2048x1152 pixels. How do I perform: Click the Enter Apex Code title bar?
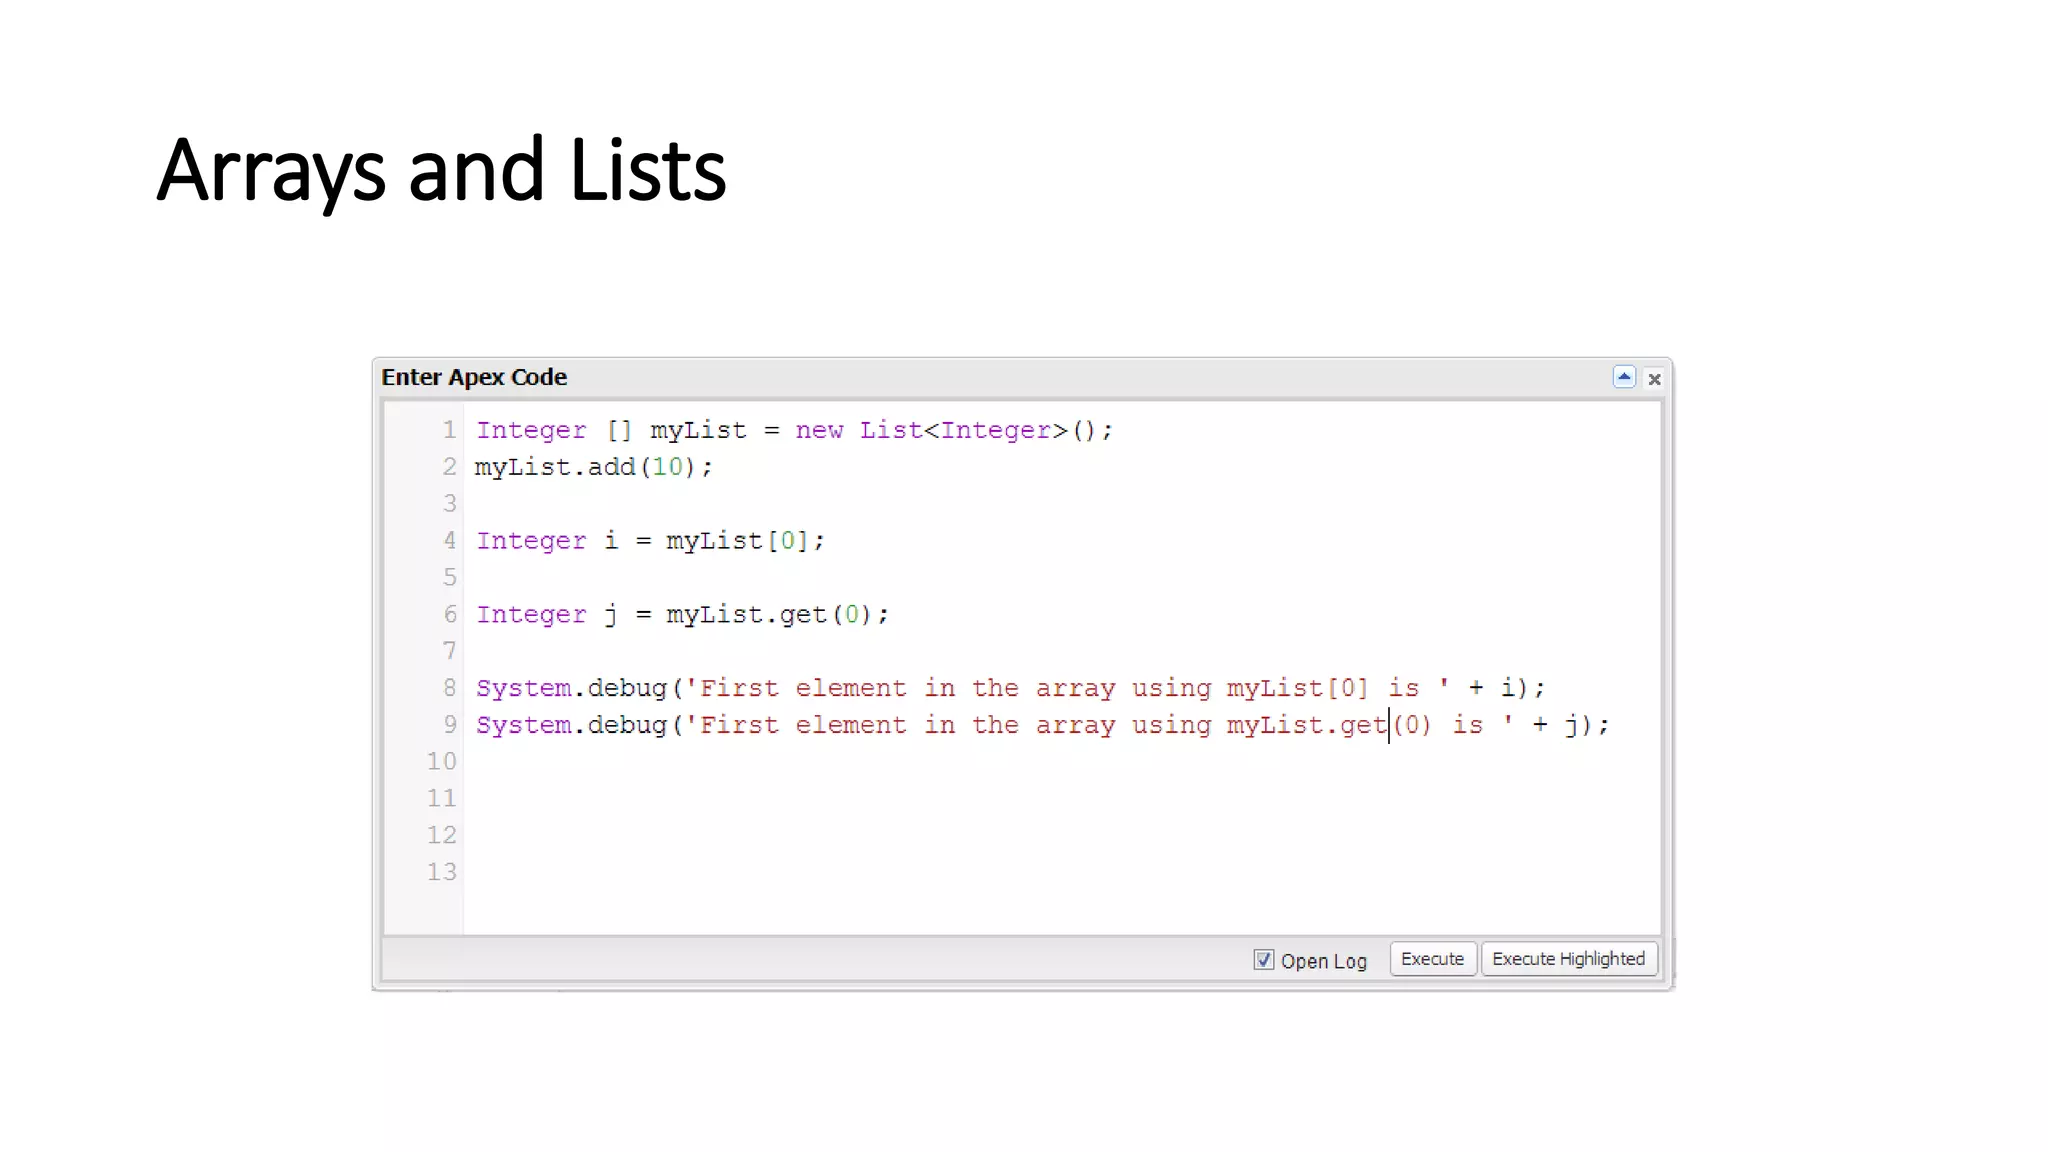[1022, 378]
